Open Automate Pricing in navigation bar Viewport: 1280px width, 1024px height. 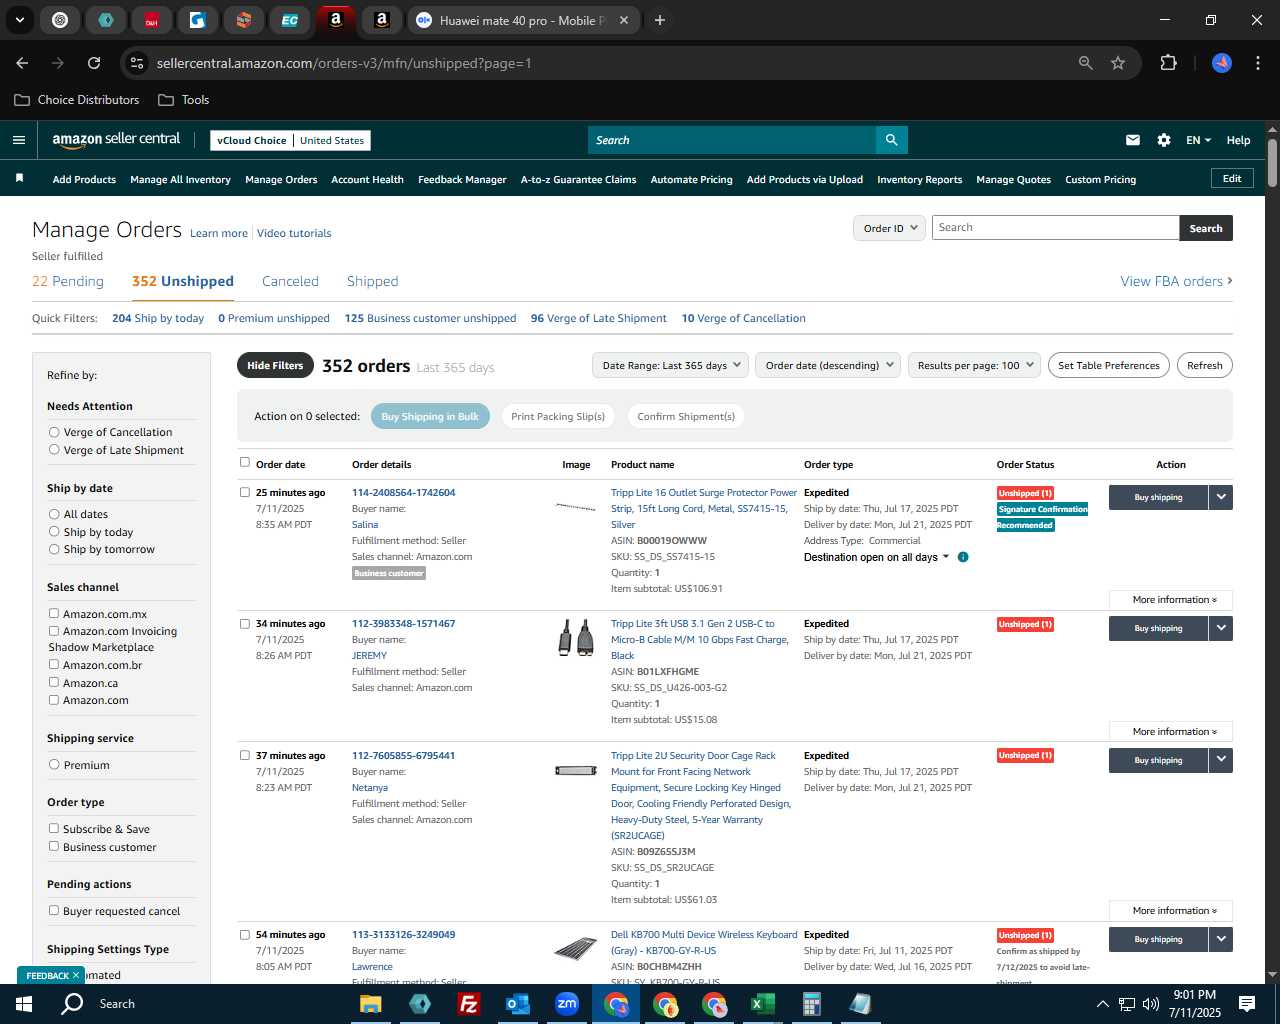[x=691, y=179]
